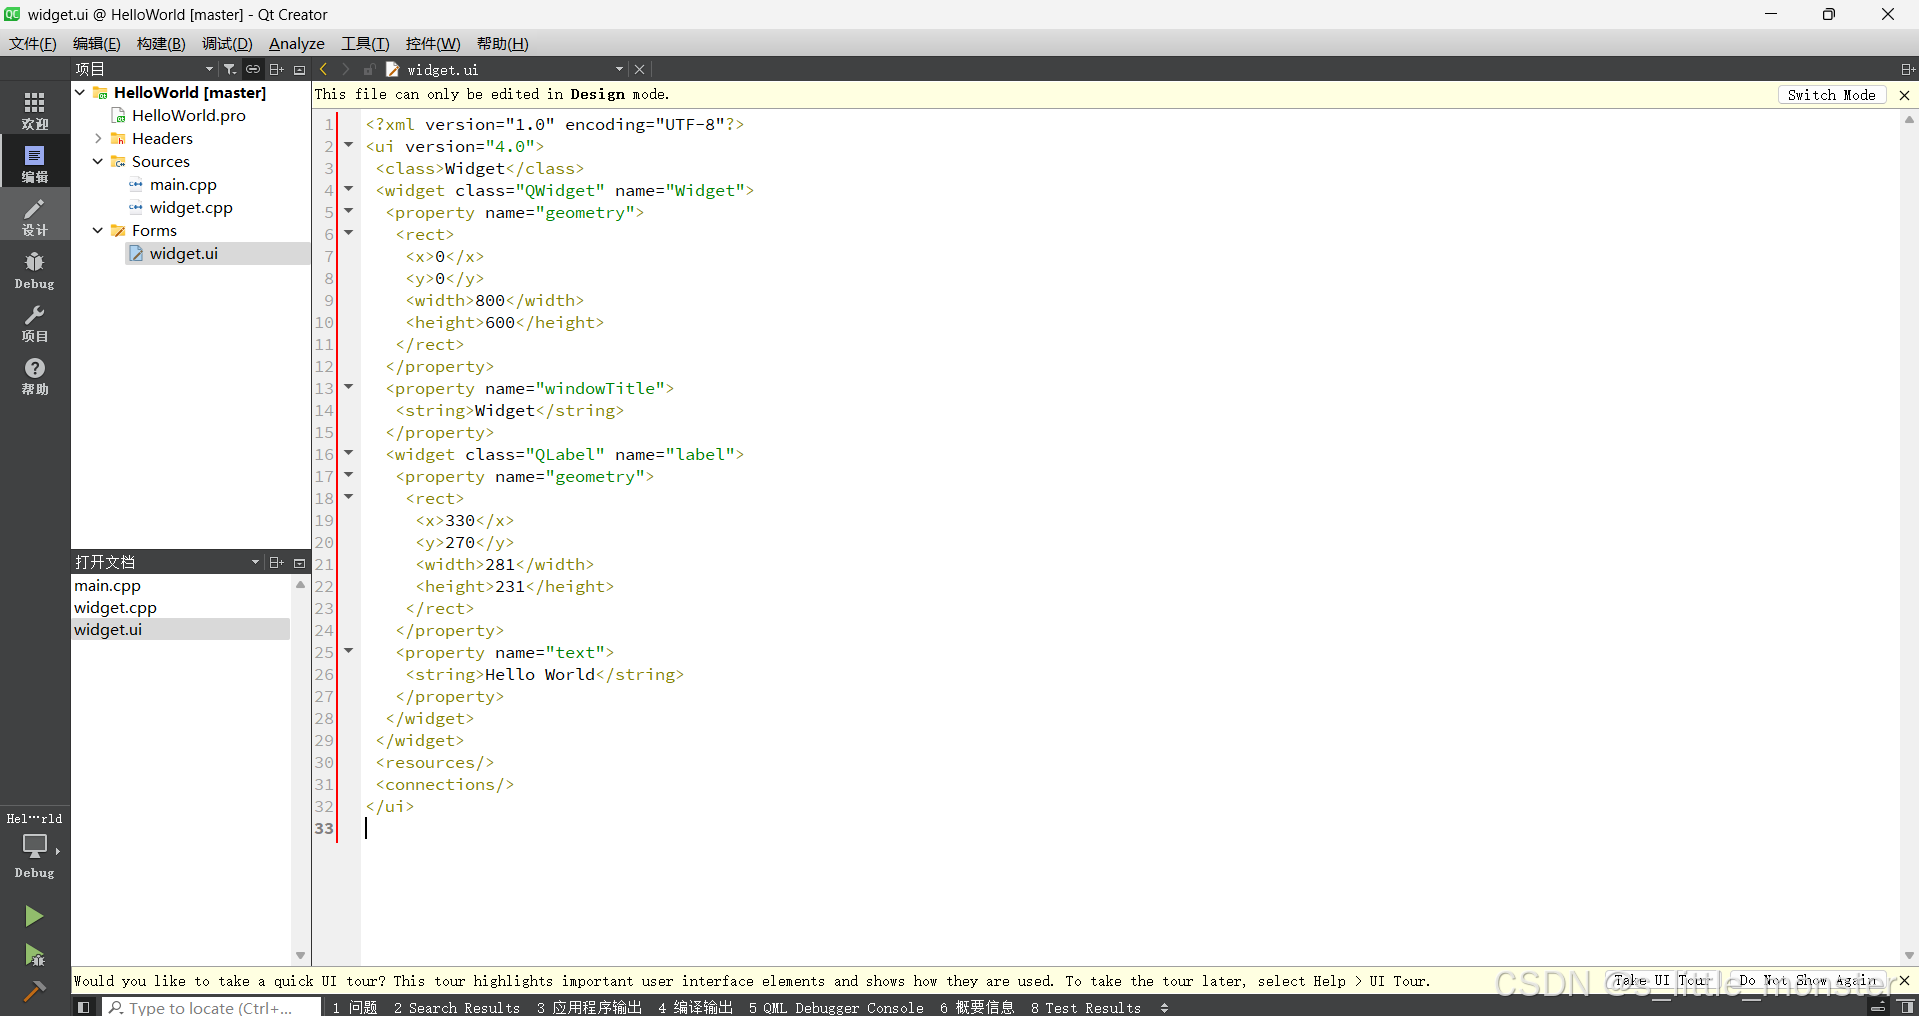Click the locator search field
The width and height of the screenshot is (1919, 1016).
coord(211,1007)
